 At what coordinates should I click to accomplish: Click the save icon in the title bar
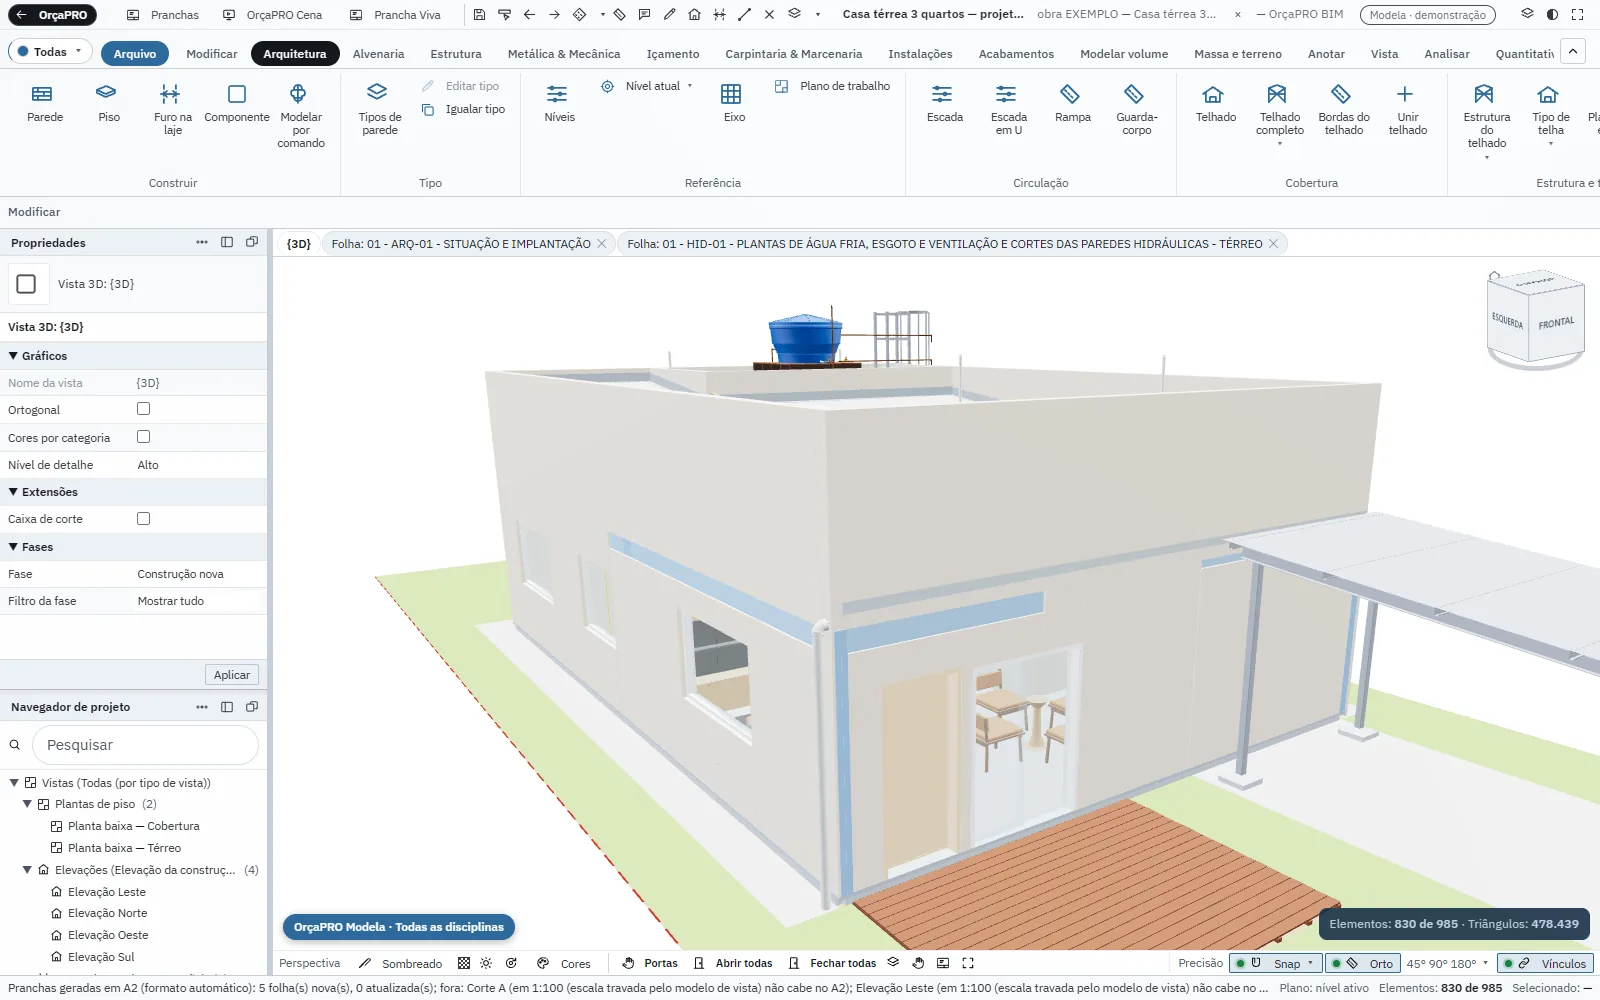[x=479, y=15]
